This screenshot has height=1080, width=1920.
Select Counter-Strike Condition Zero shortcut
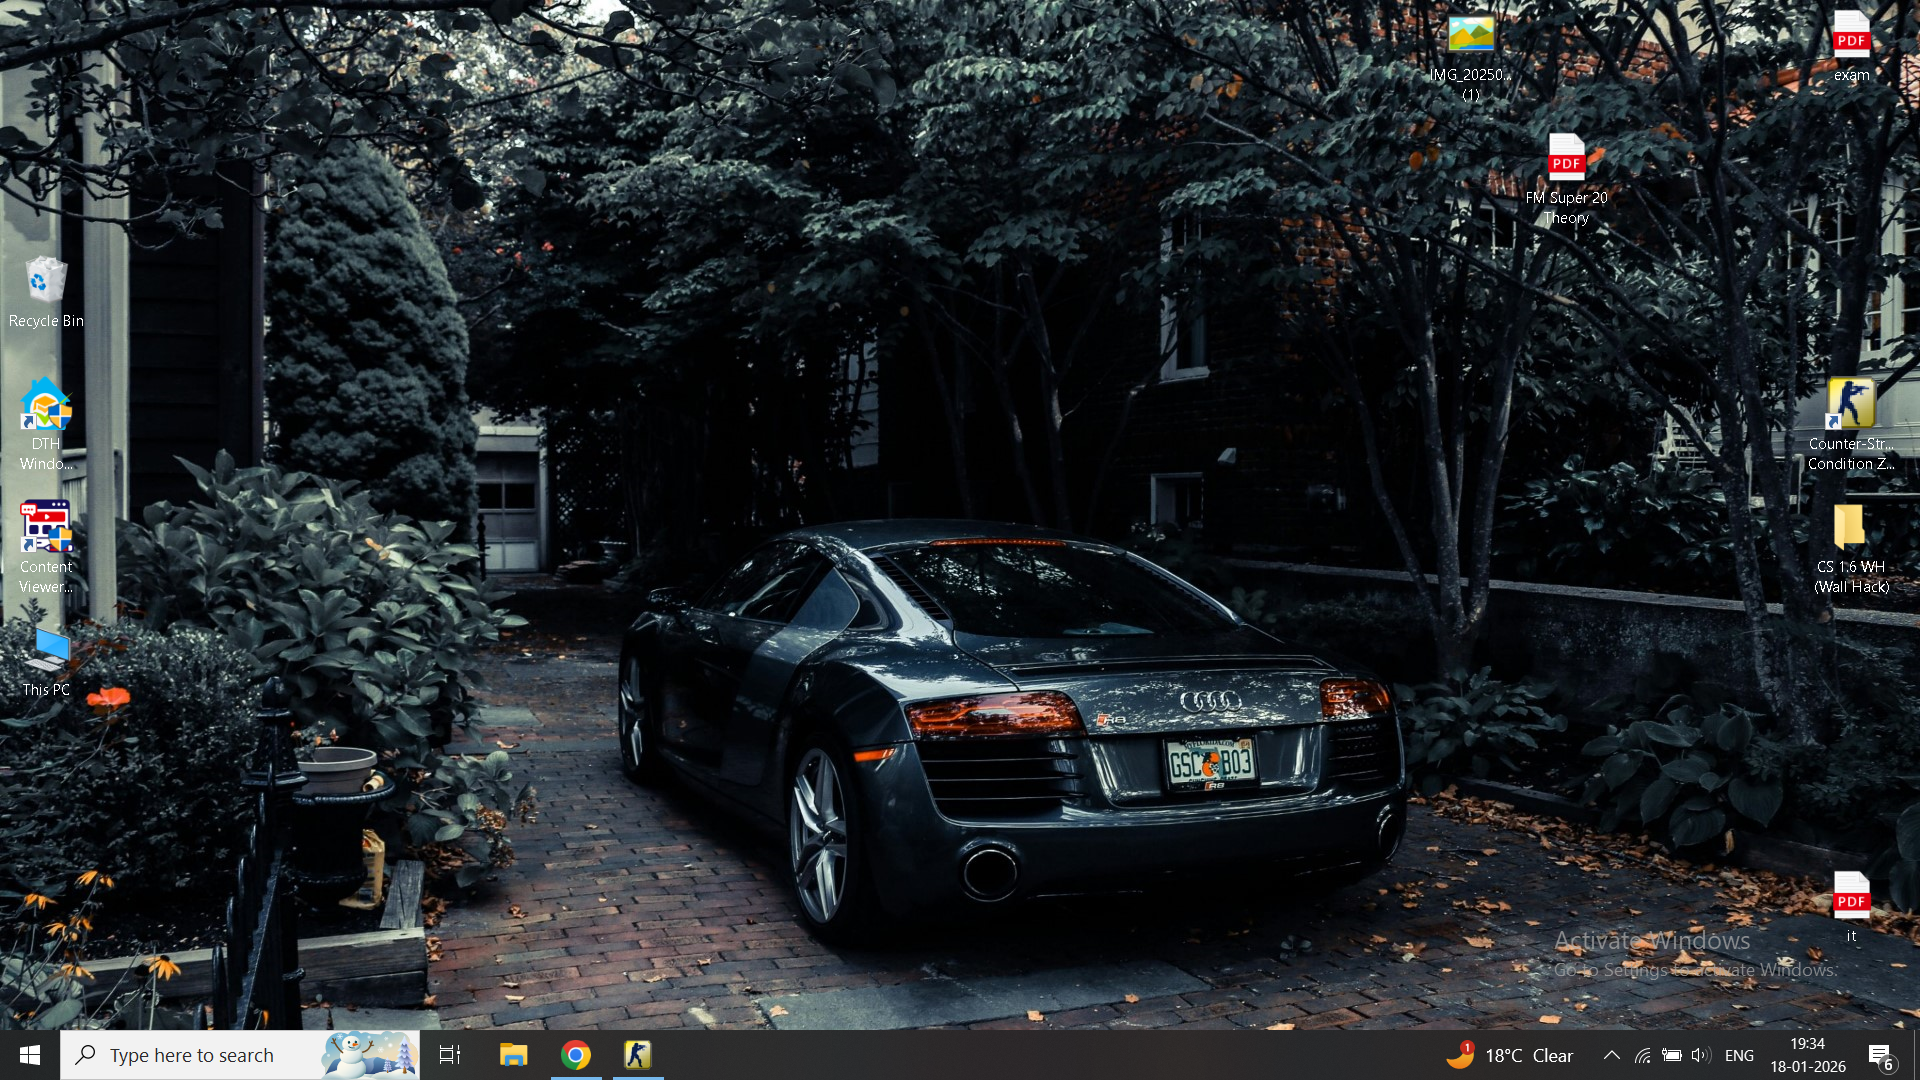1851,407
